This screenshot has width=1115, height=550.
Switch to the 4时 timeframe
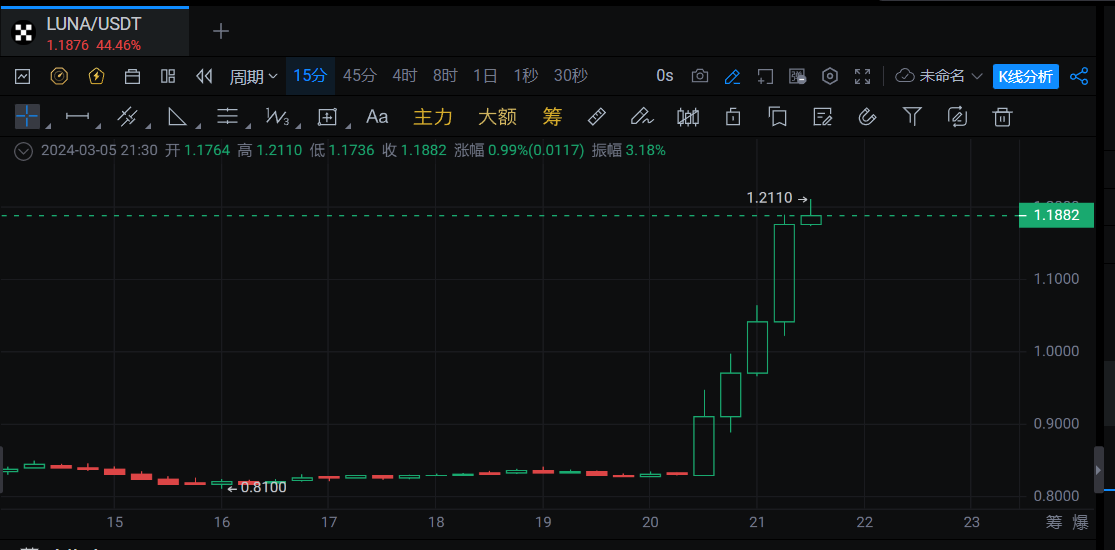click(x=405, y=76)
